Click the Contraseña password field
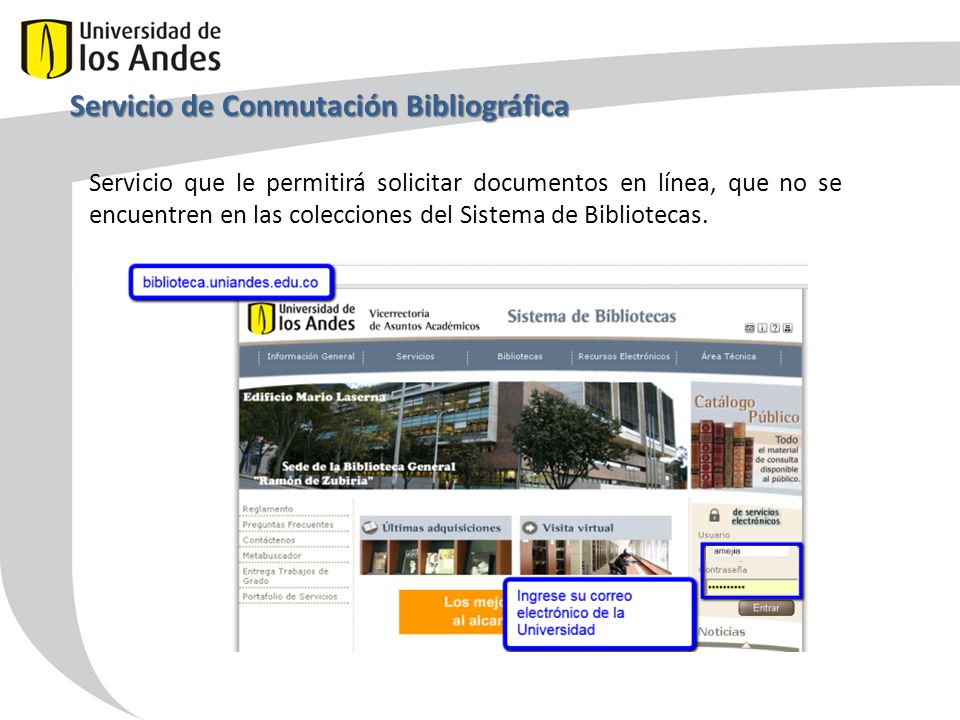Image resolution: width=960 pixels, height=720 pixels. [752, 587]
